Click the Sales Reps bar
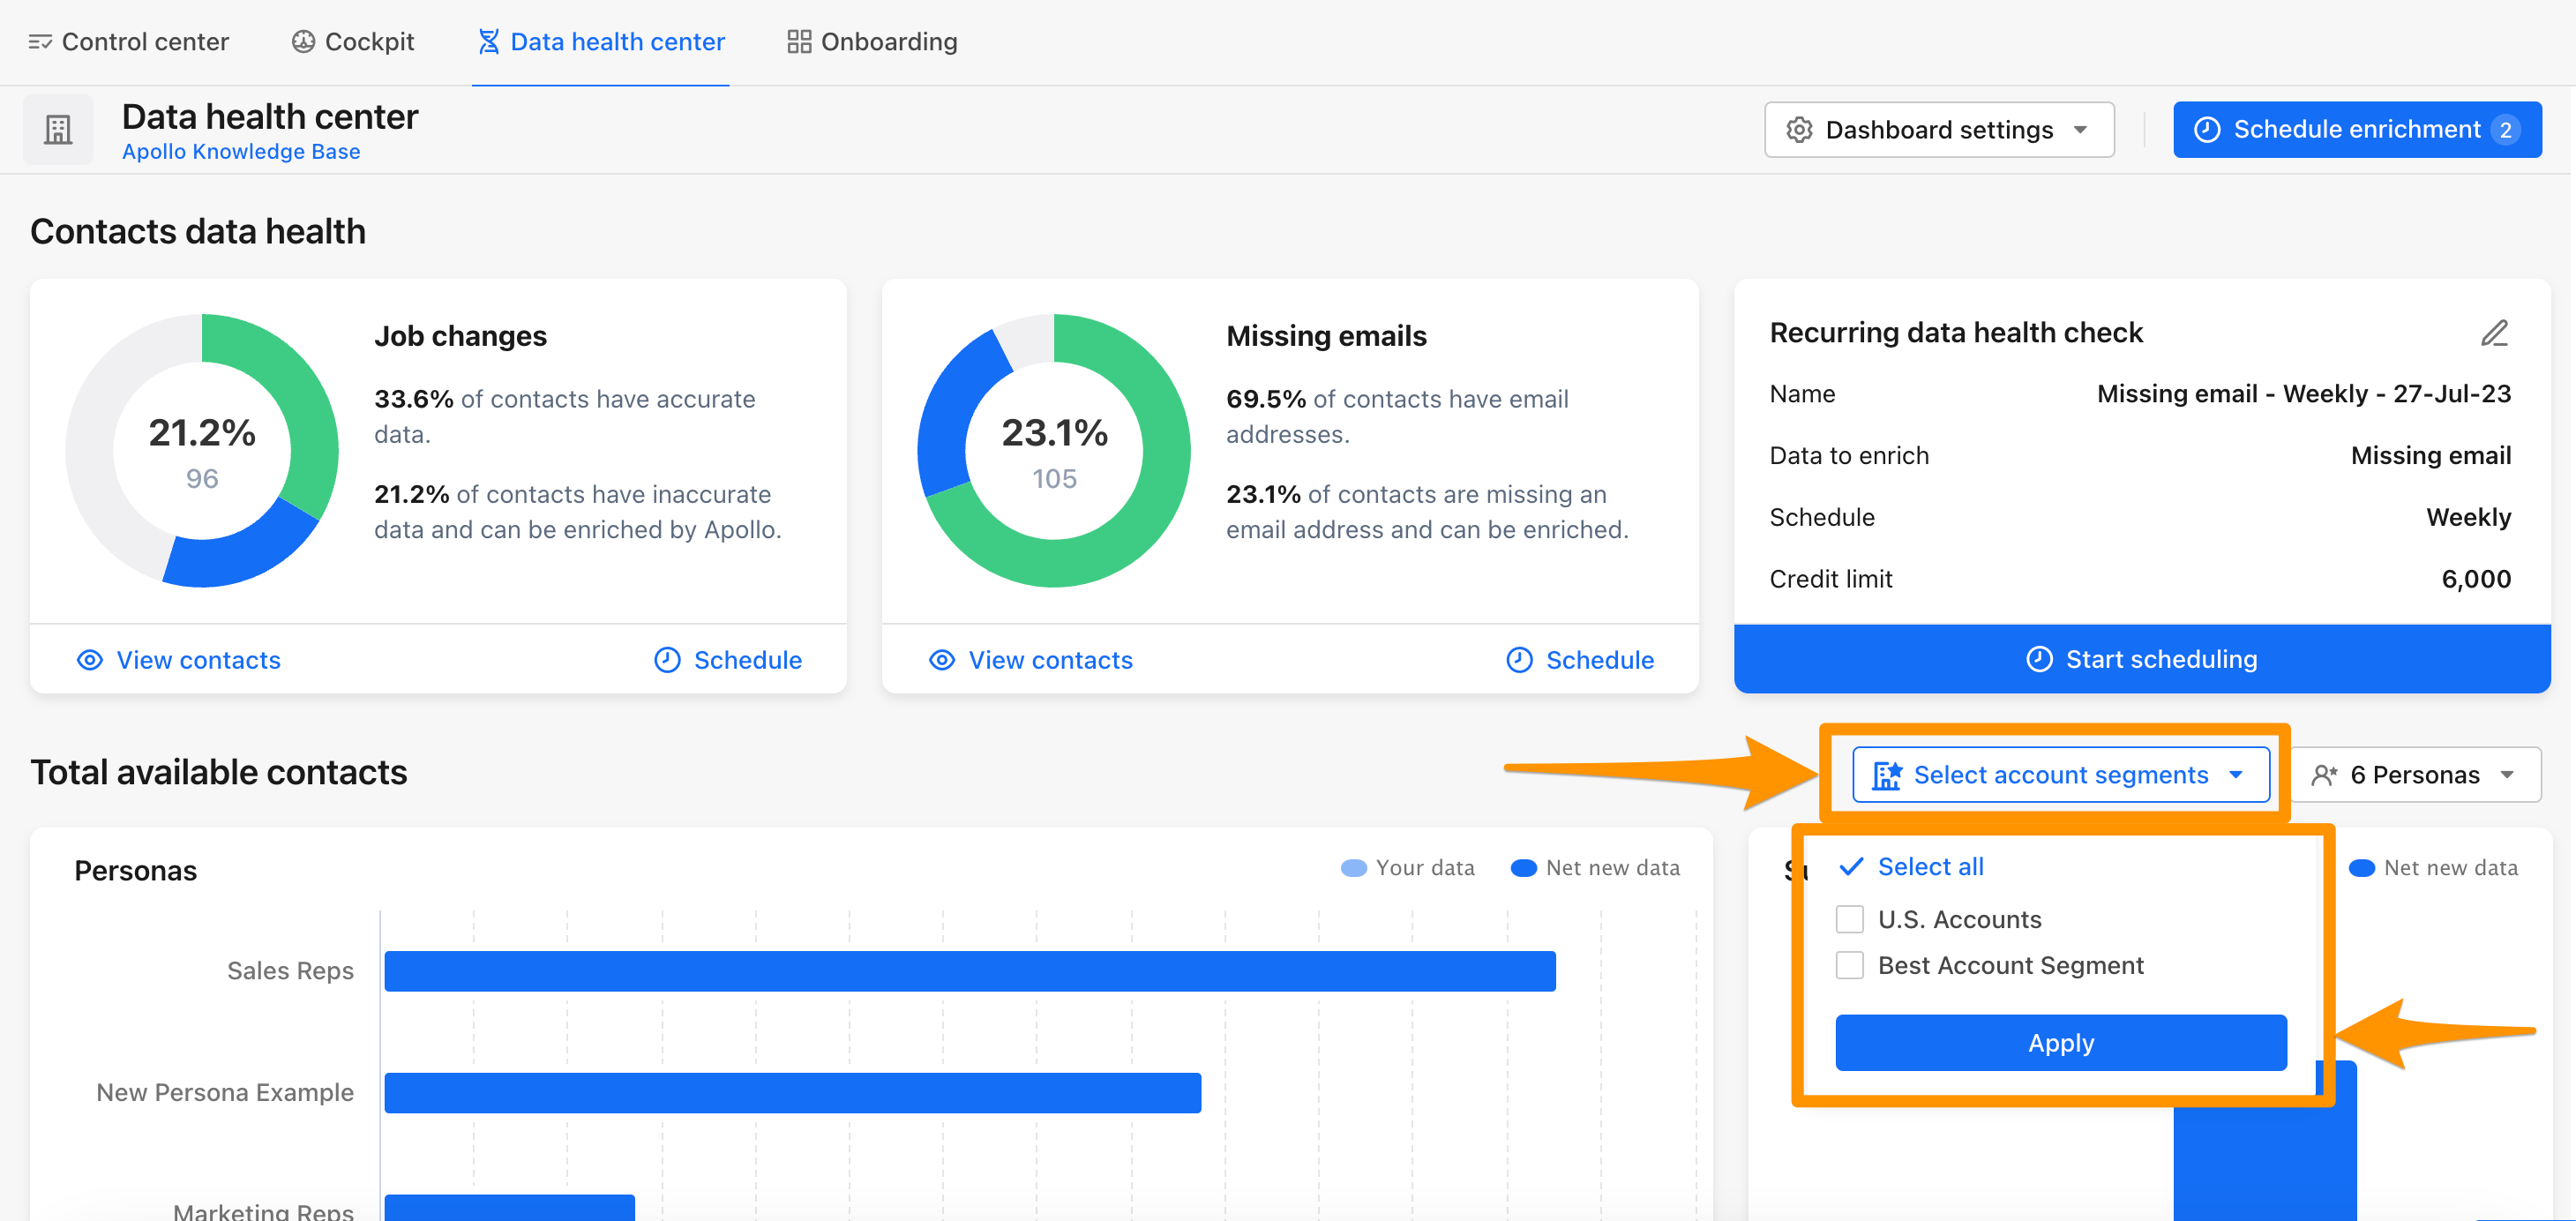2576x1221 pixels. pyautogui.click(x=970, y=971)
